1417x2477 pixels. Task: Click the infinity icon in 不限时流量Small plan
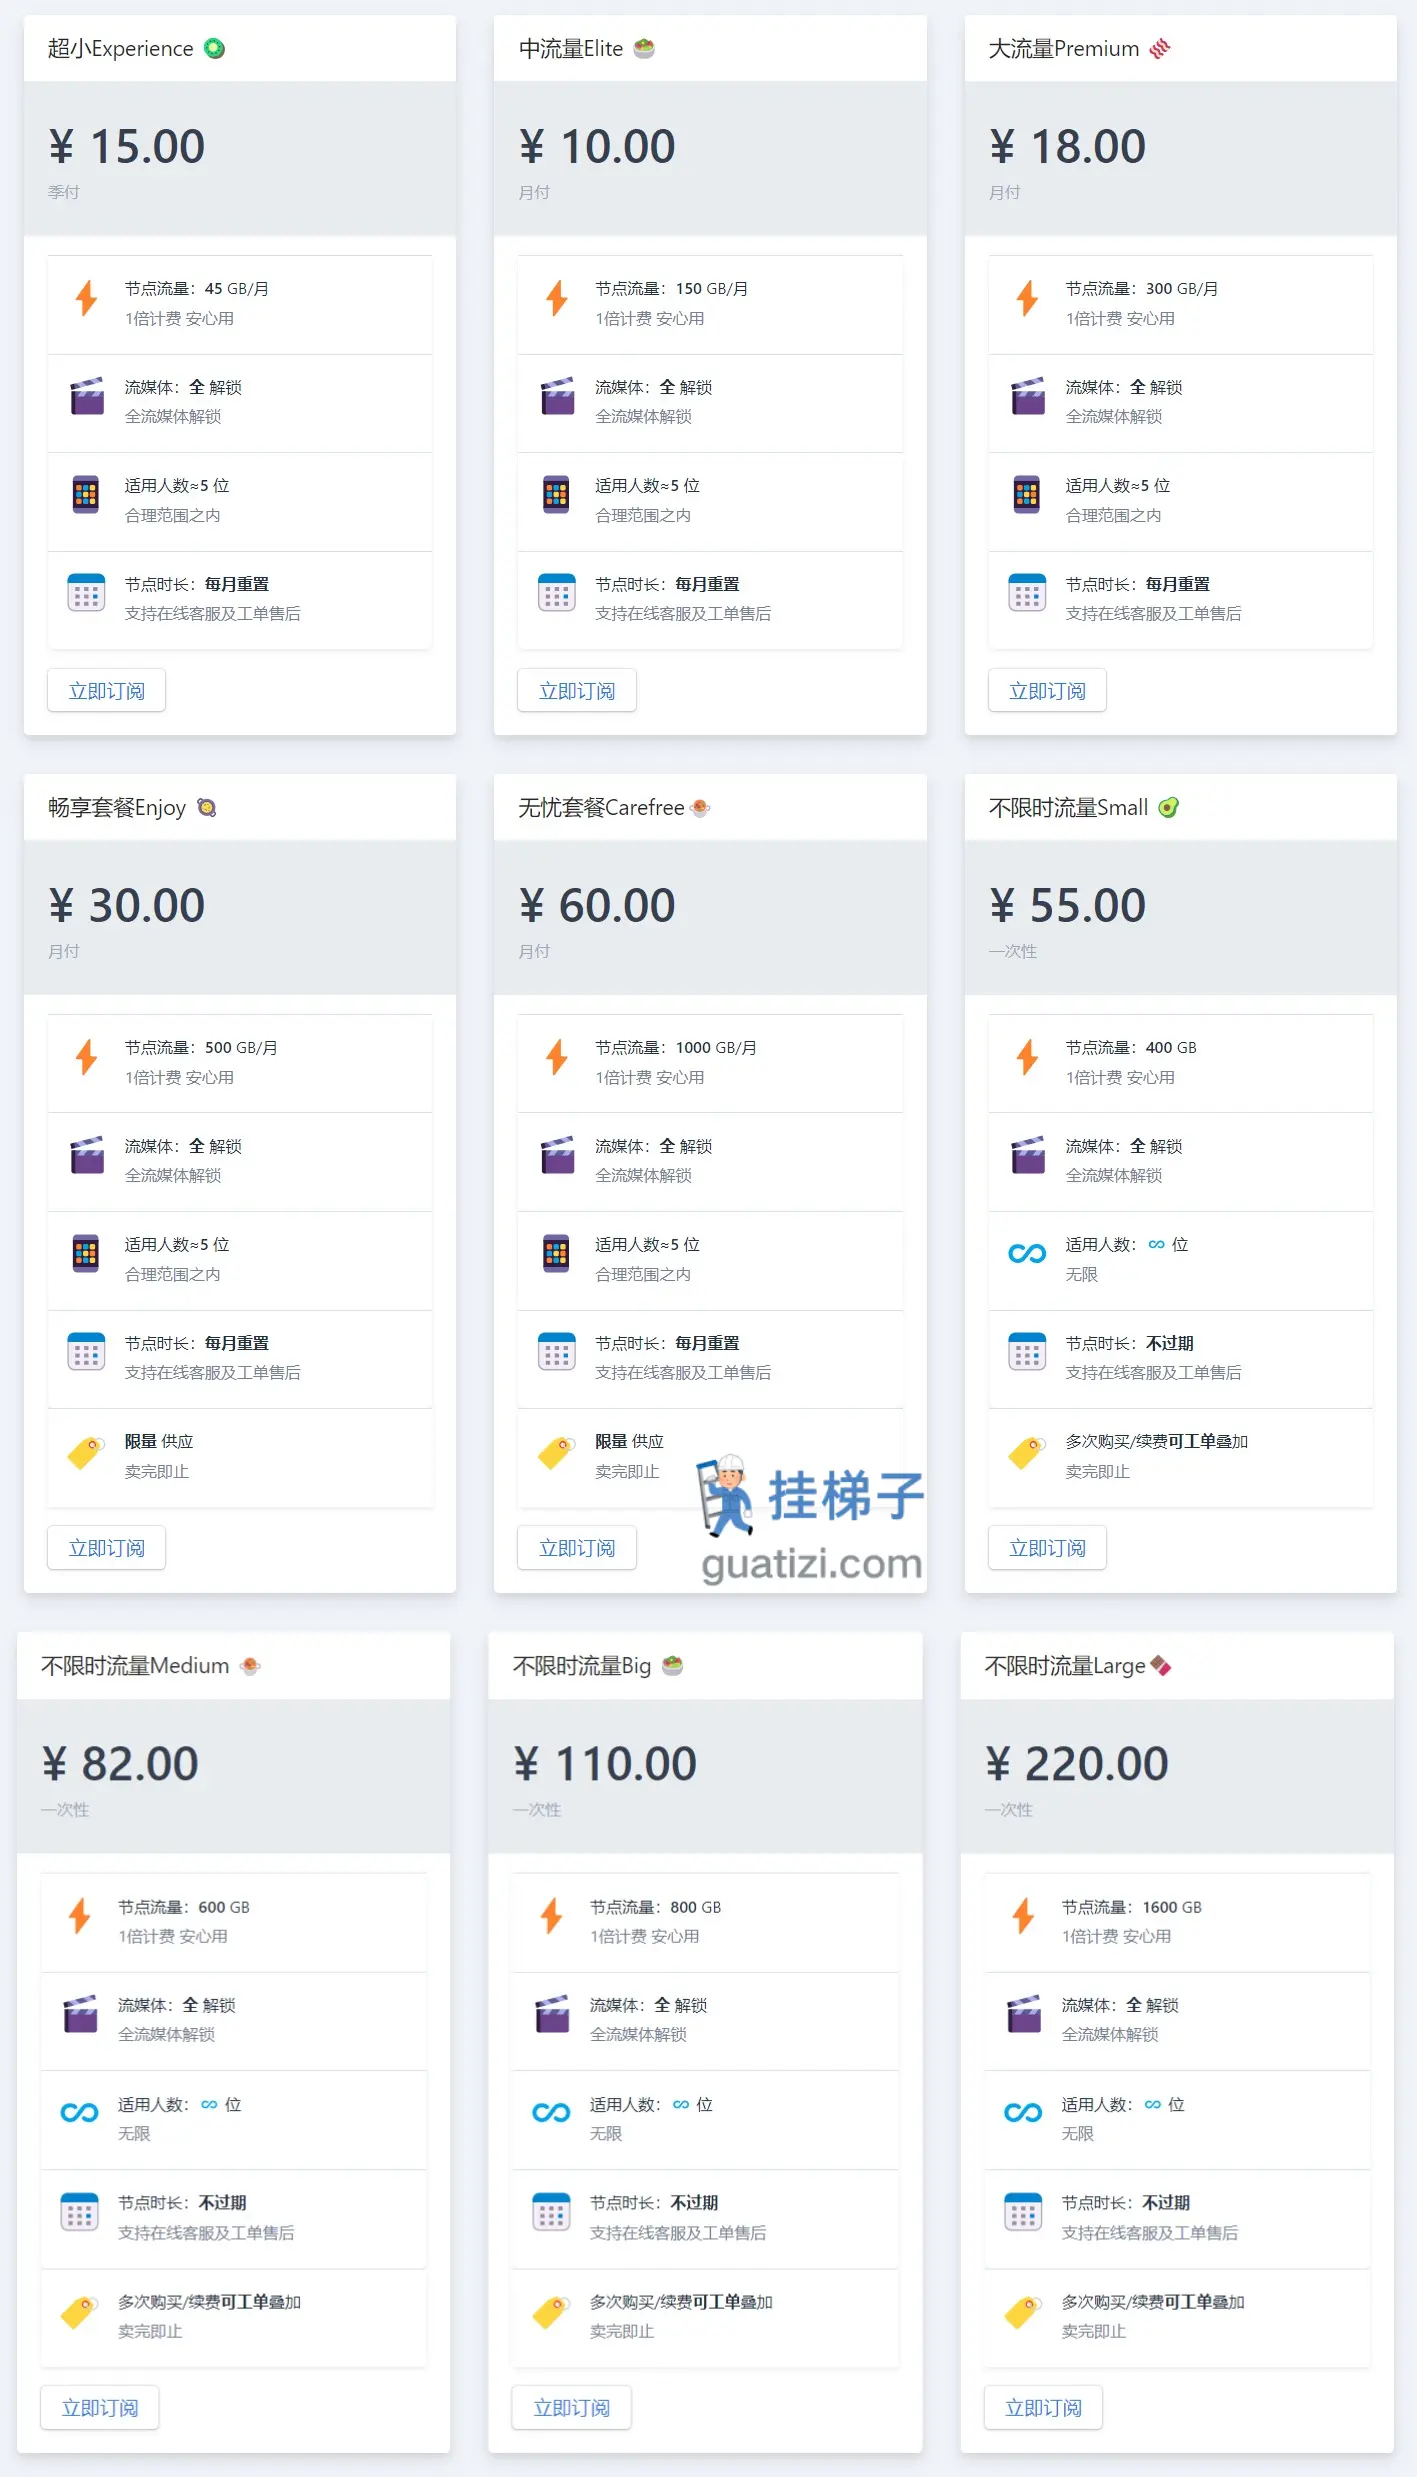click(1027, 1254)
